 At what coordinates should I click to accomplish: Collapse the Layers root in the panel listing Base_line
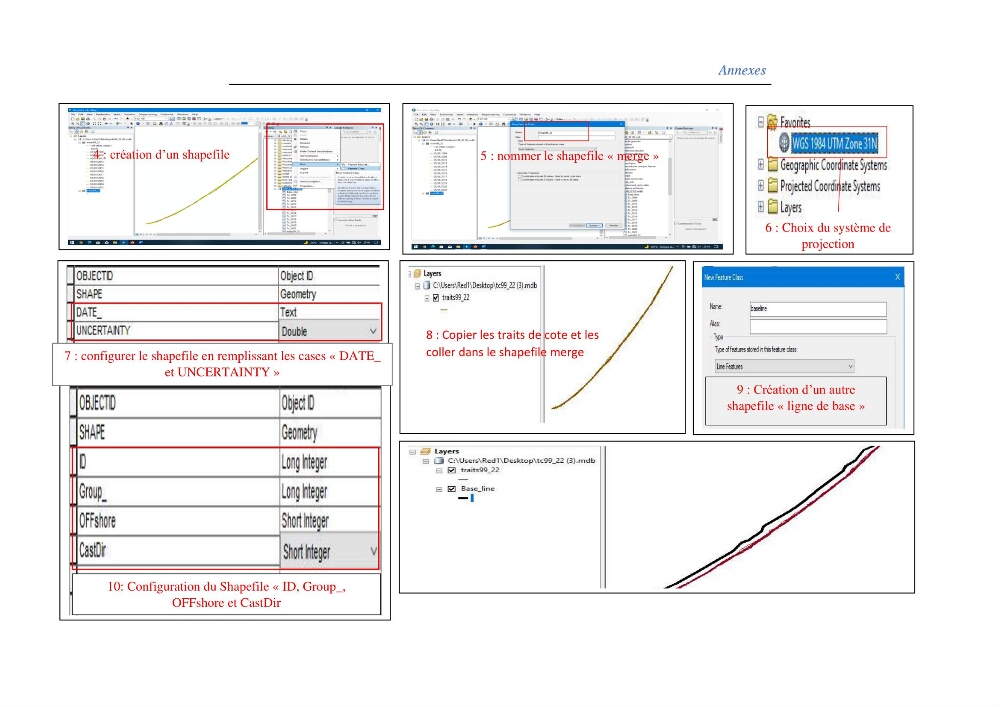412,451
